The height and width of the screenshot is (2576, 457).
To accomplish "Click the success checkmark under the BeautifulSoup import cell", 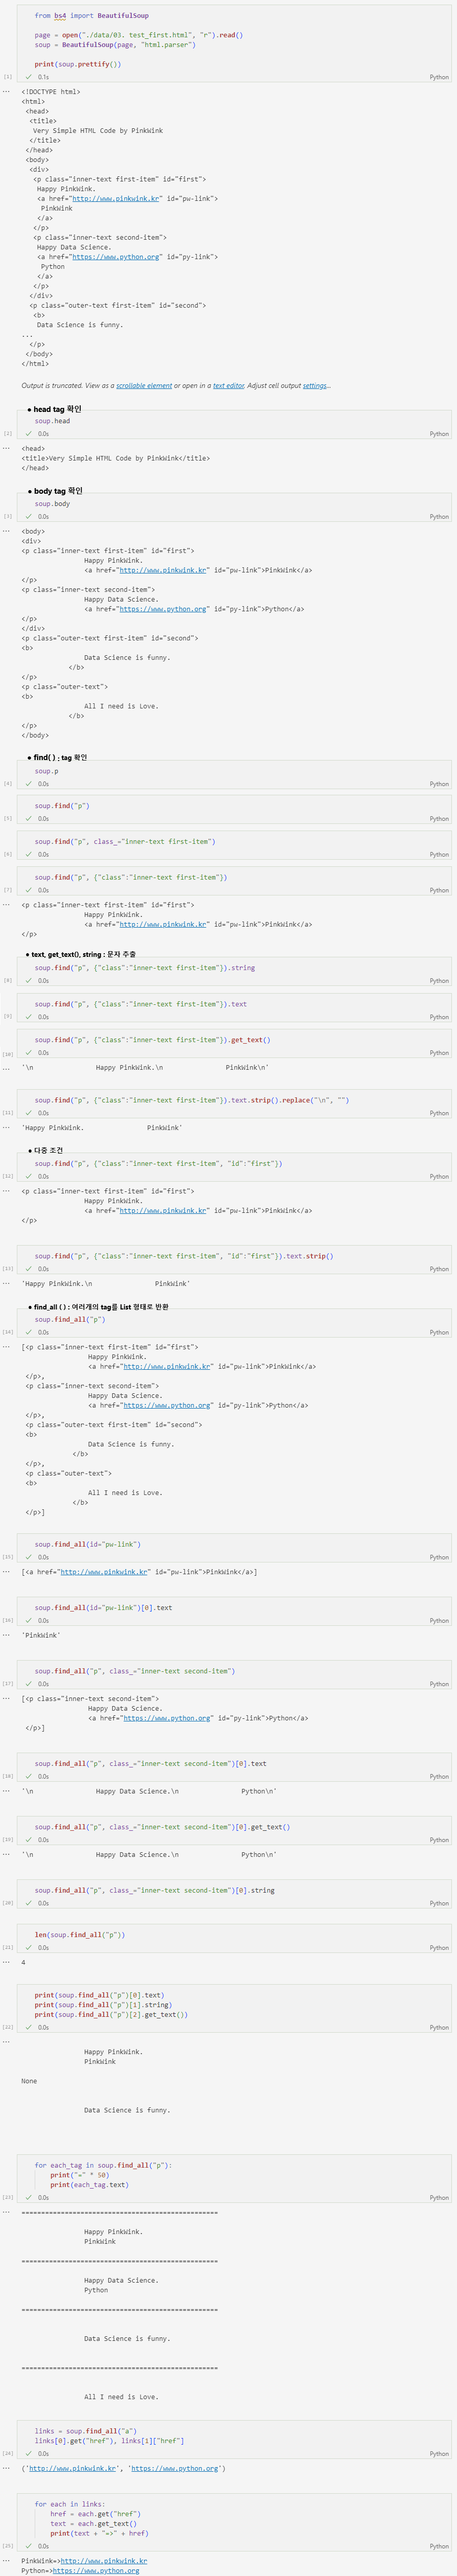I will click(x=29, y=77).
